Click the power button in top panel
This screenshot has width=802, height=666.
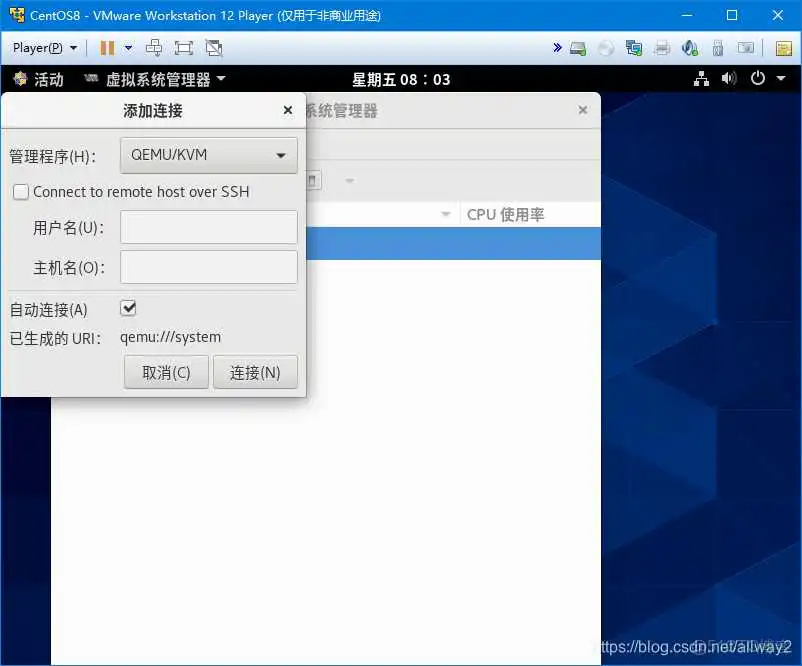point(757,79)
